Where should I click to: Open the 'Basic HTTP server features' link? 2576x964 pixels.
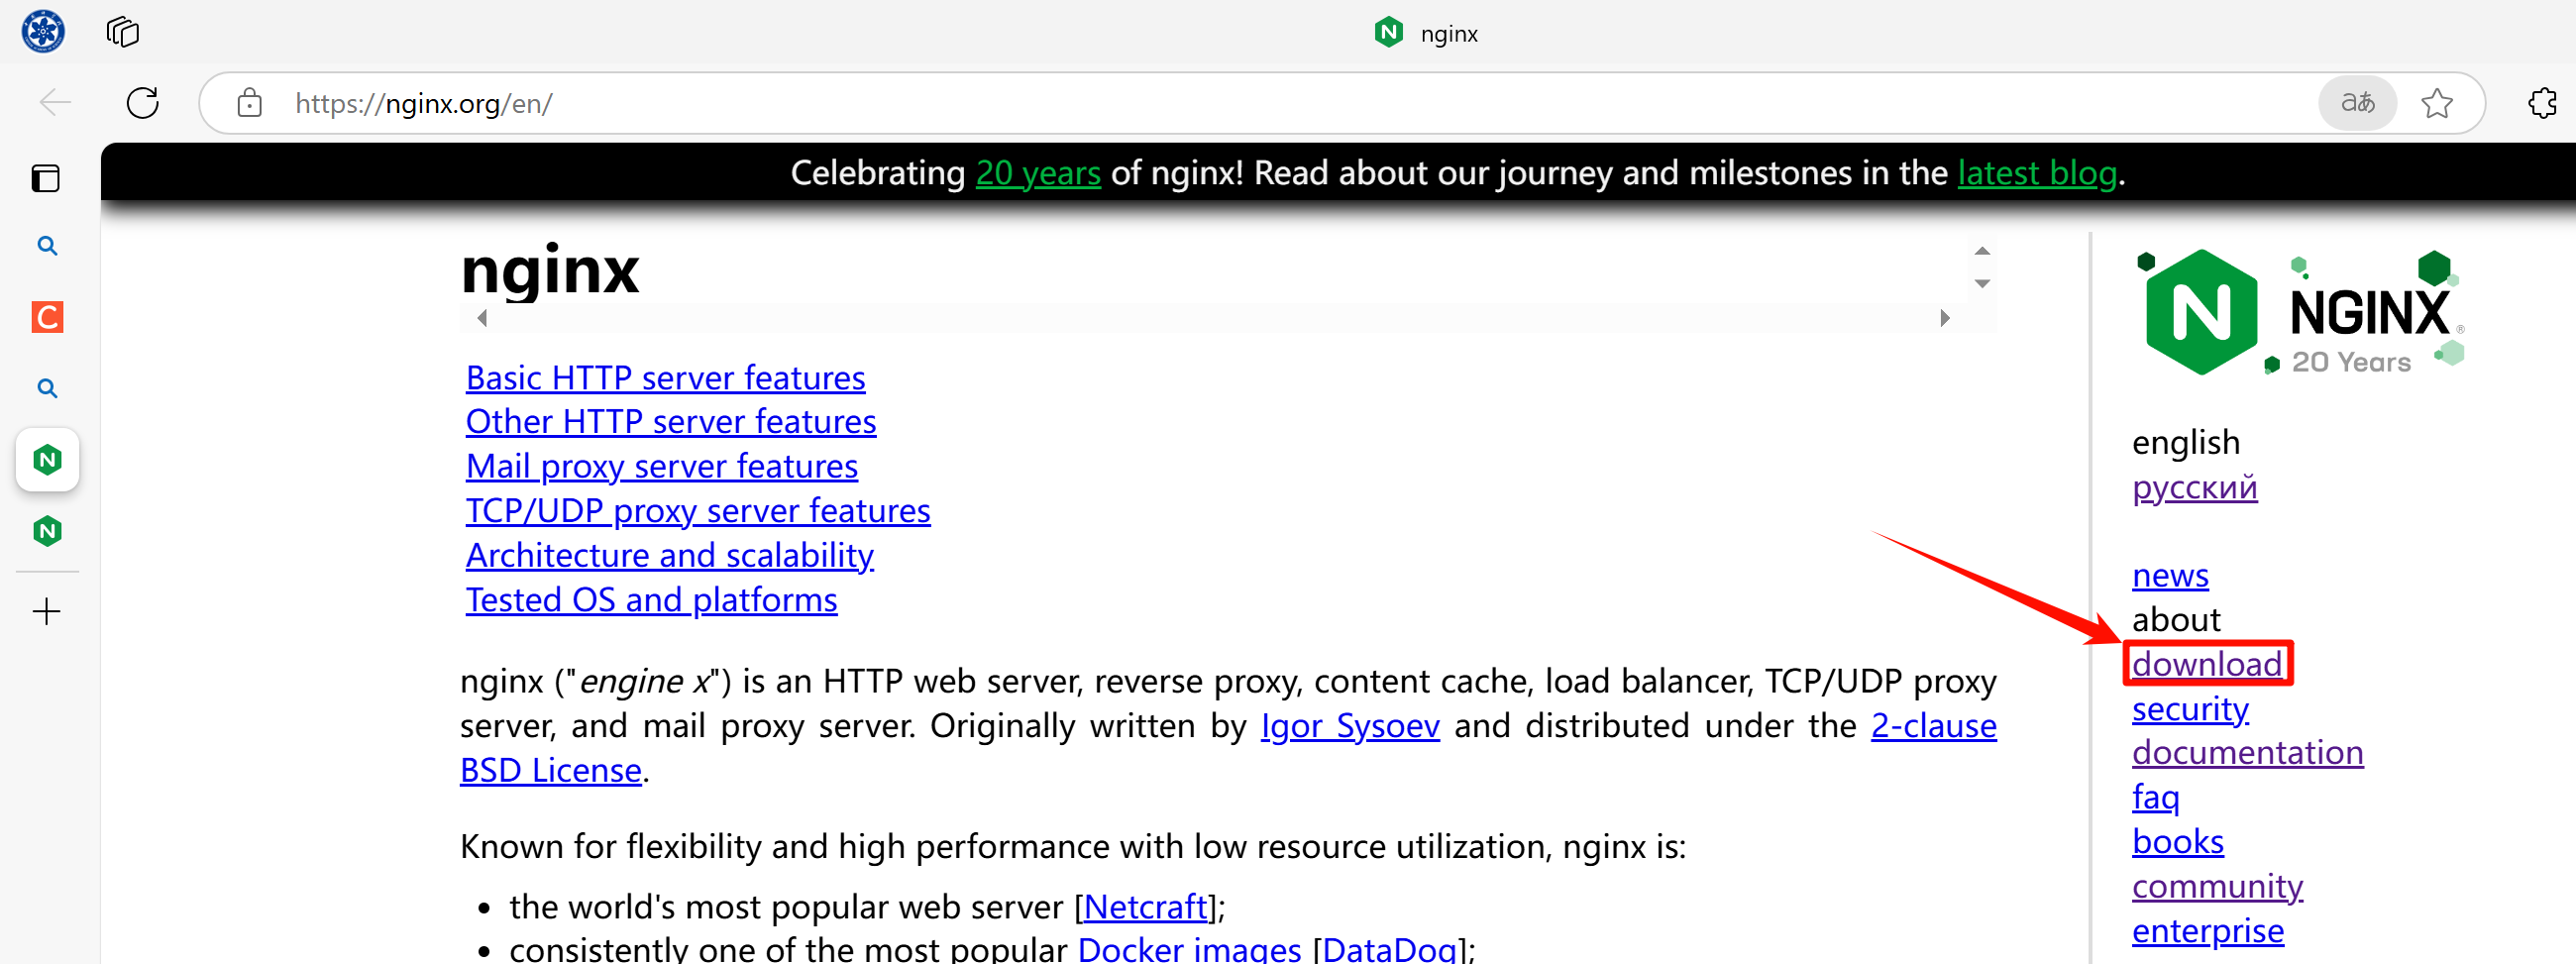coord(665,378)
